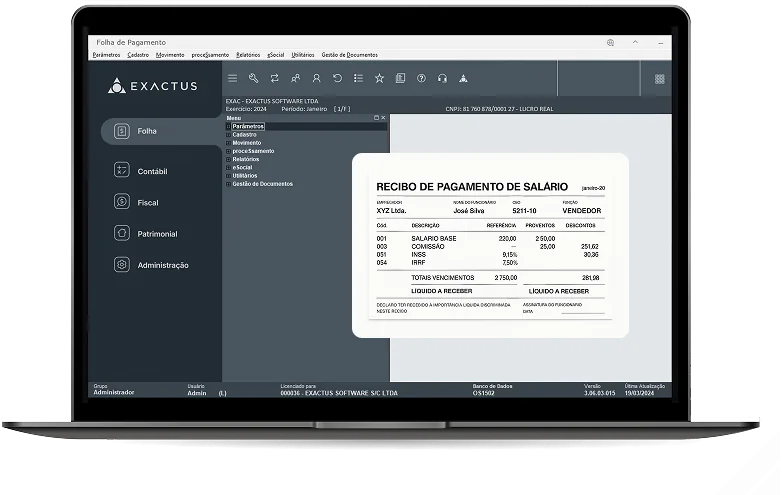Select Gestão de Documentos tree item
Screen dimensions: 782x495
262,184
